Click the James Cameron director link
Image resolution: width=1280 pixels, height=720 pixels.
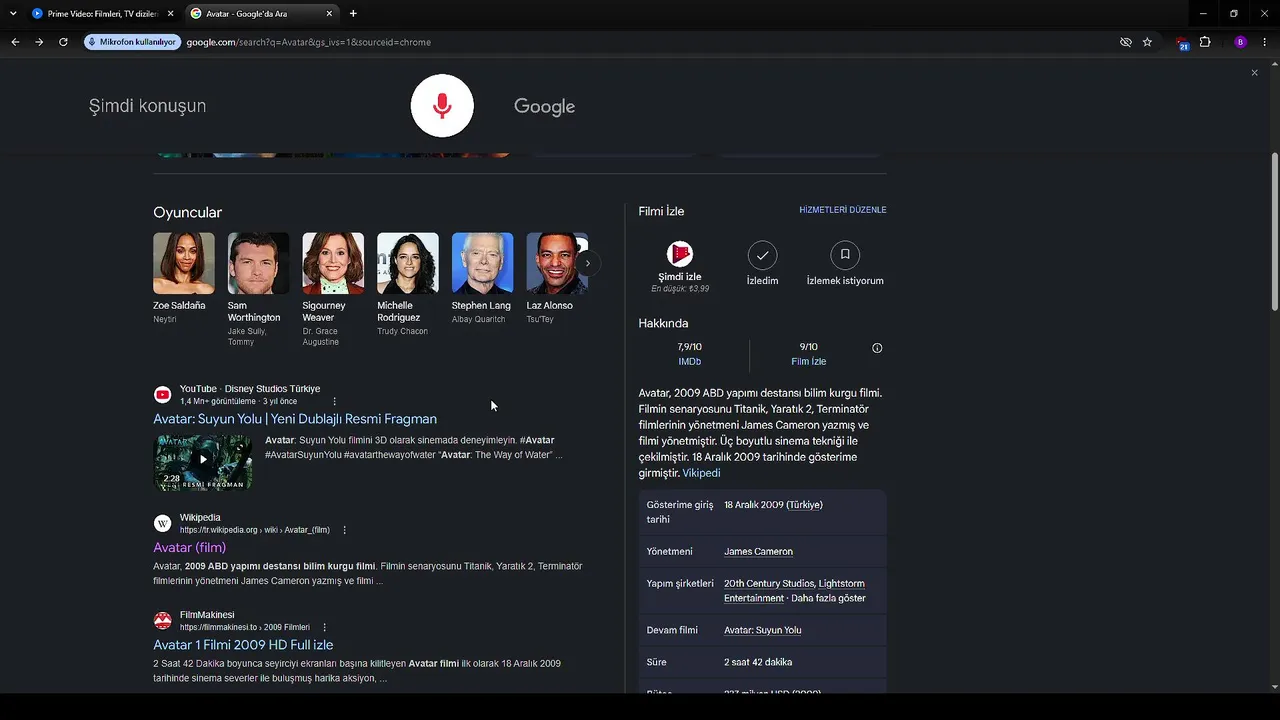point(758,552)
